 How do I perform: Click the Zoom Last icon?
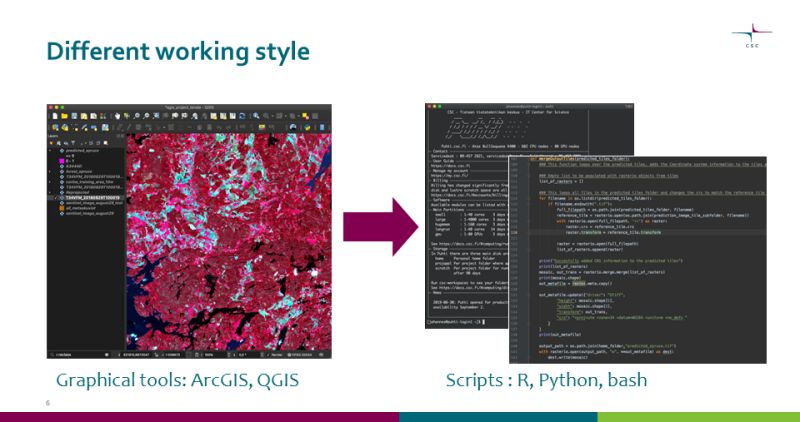coord(194,116)
